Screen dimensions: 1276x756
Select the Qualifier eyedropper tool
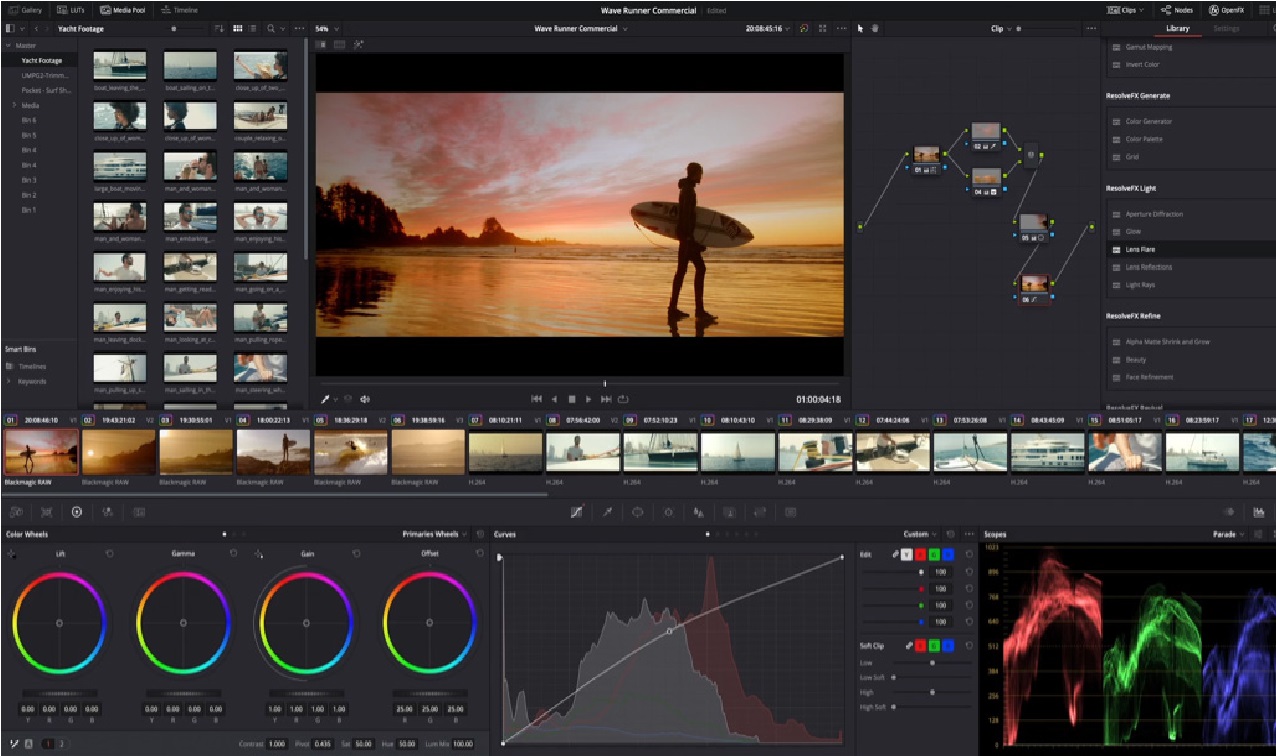[607, 511]
